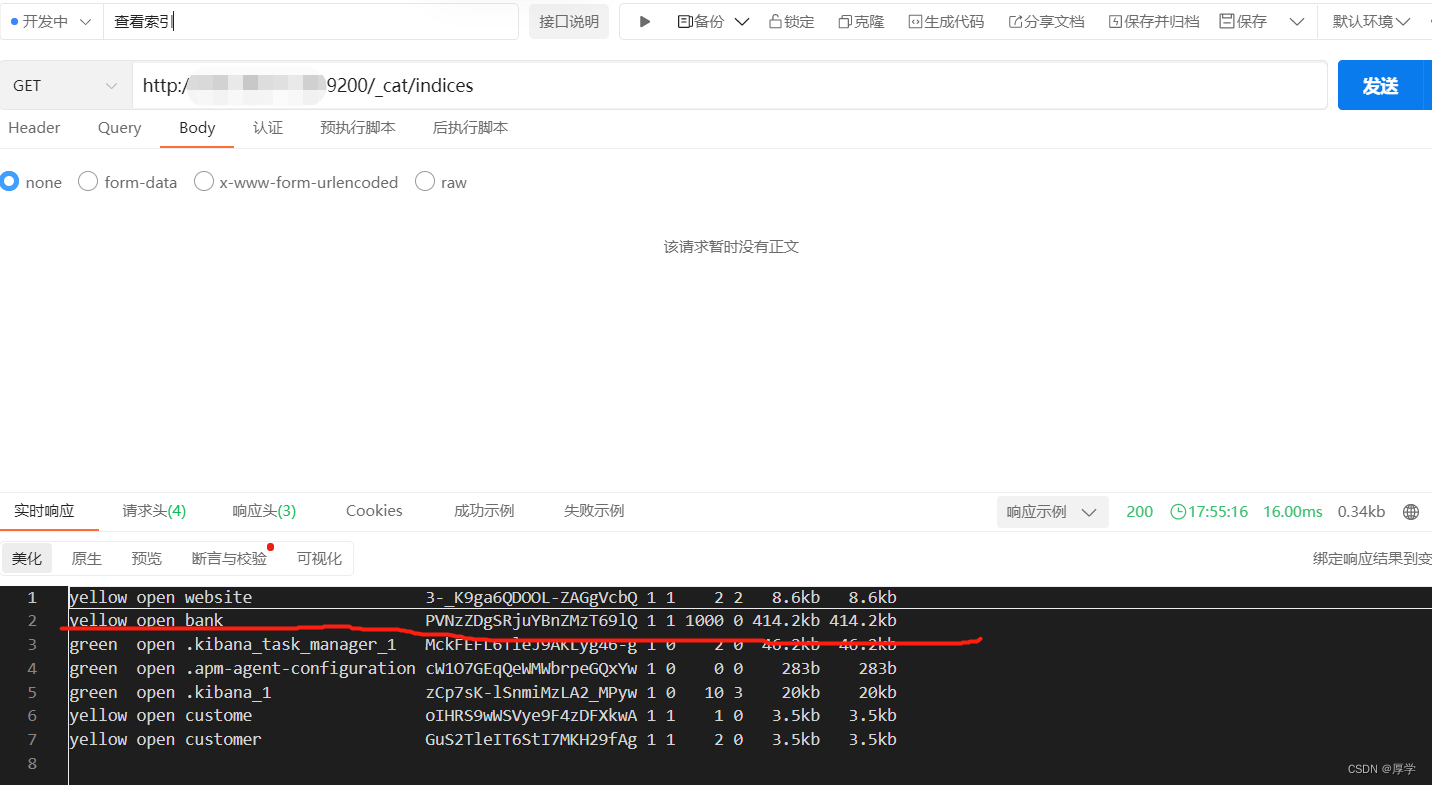The height and width of the screenshot is (785, 1432).
Task: Select the form-data radio option
Action: pyautogui.click(x=88, y=182)
